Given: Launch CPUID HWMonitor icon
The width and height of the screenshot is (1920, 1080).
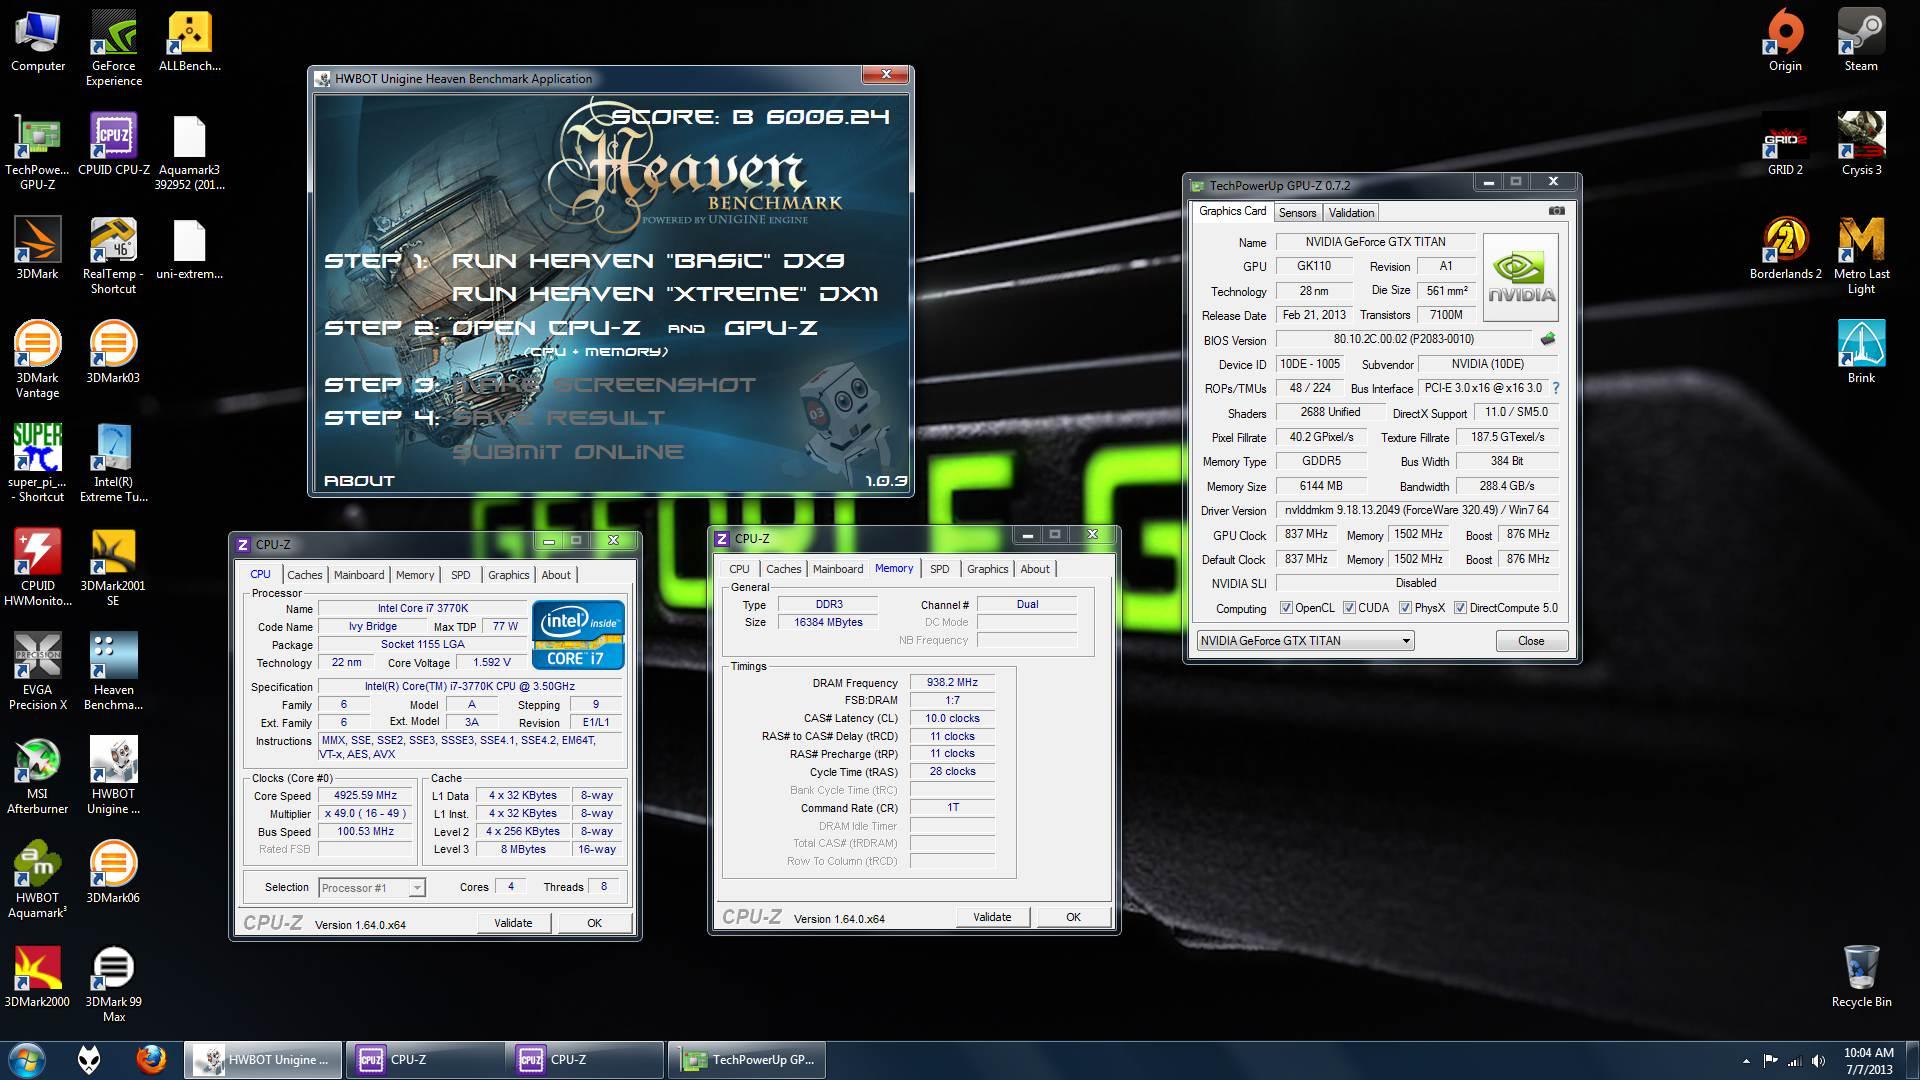Looking at the screenshot, I should (37, 568).
